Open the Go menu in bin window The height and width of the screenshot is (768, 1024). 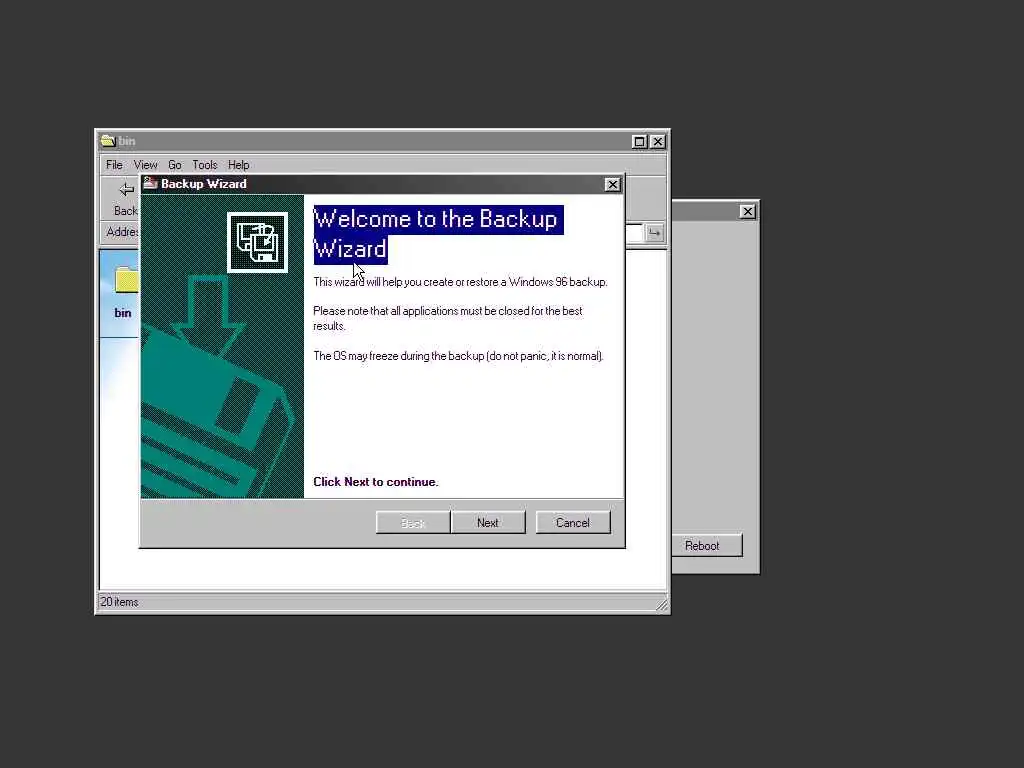point(174,165)
